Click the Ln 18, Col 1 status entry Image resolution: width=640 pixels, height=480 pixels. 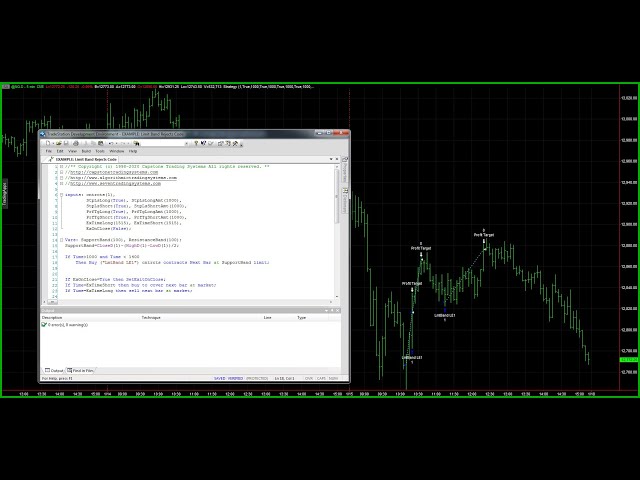pyautogui.click(x=284, y=378)
